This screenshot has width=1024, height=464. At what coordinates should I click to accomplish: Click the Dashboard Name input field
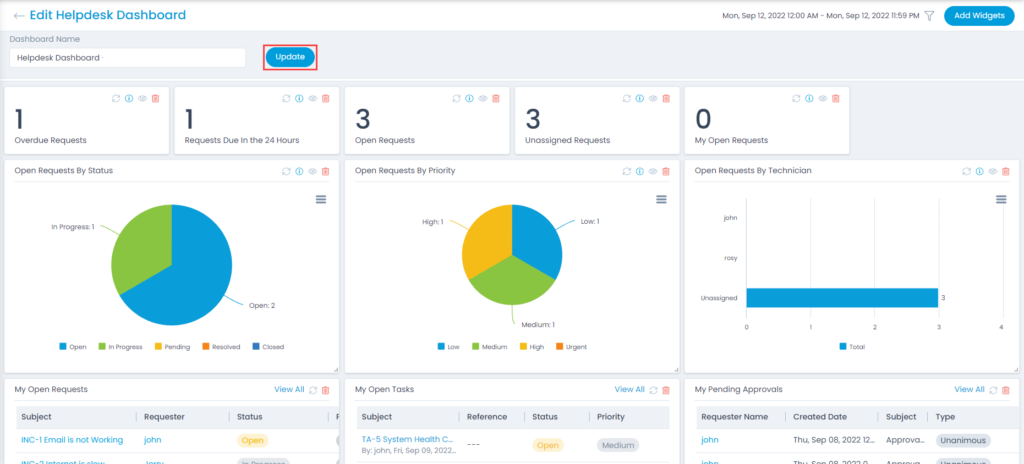point(127,58)
